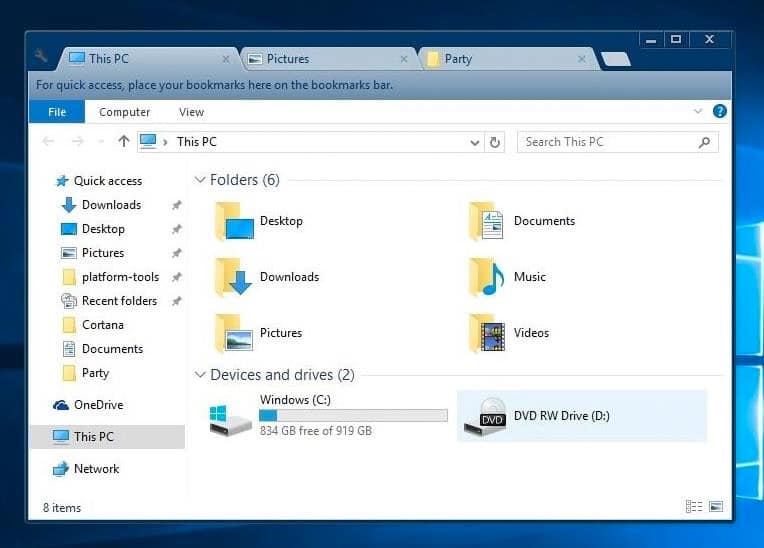The height and width of the screenshot is (548, 764).
Task: Go up one level with up arrow
Action: pyautogui.click(x=124, y=142)
